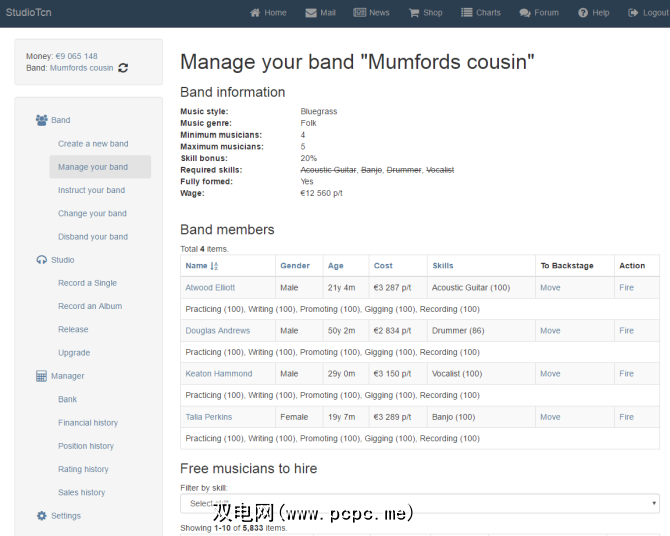Sort table by Skills column
Screen dimensions: 670x536
click(443, 266)
